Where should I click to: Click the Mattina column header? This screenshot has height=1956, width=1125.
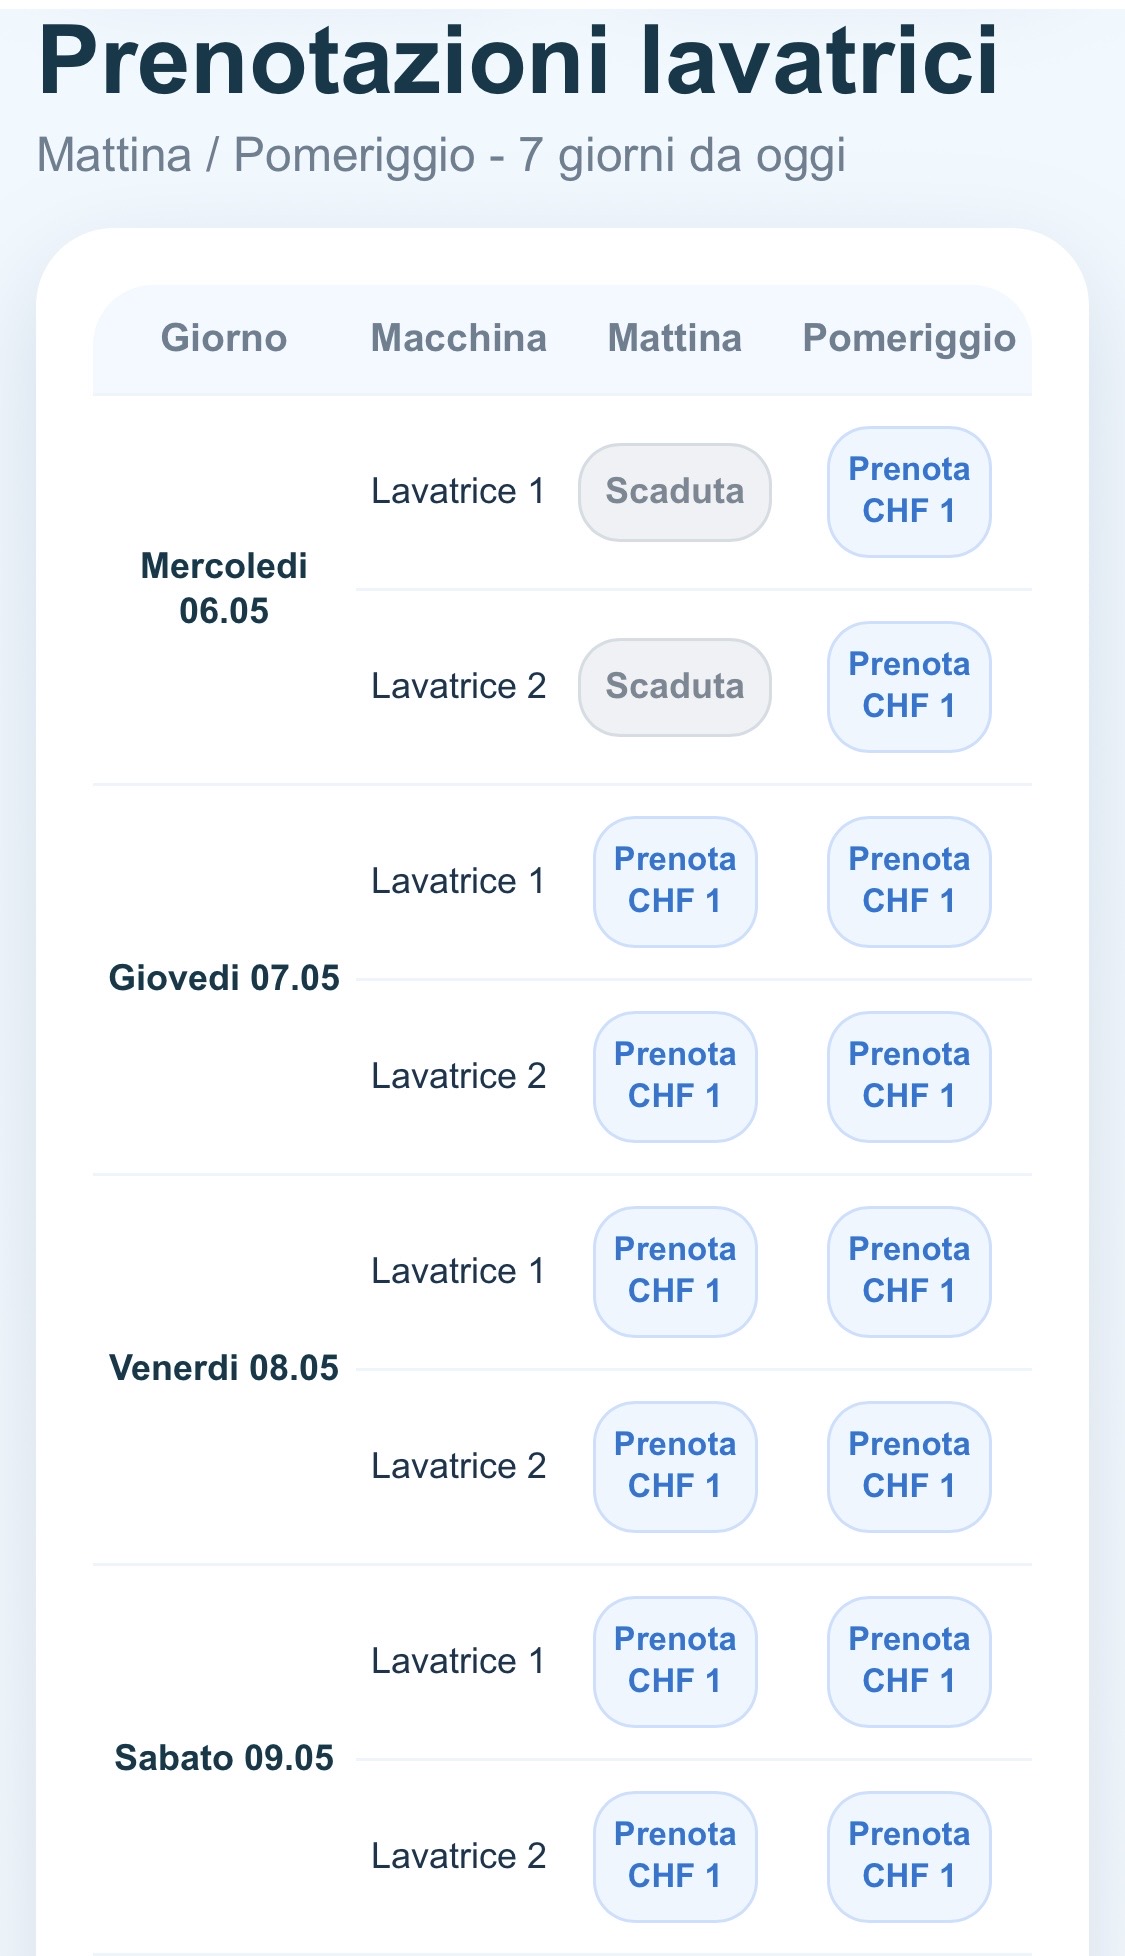coord(675,338)
